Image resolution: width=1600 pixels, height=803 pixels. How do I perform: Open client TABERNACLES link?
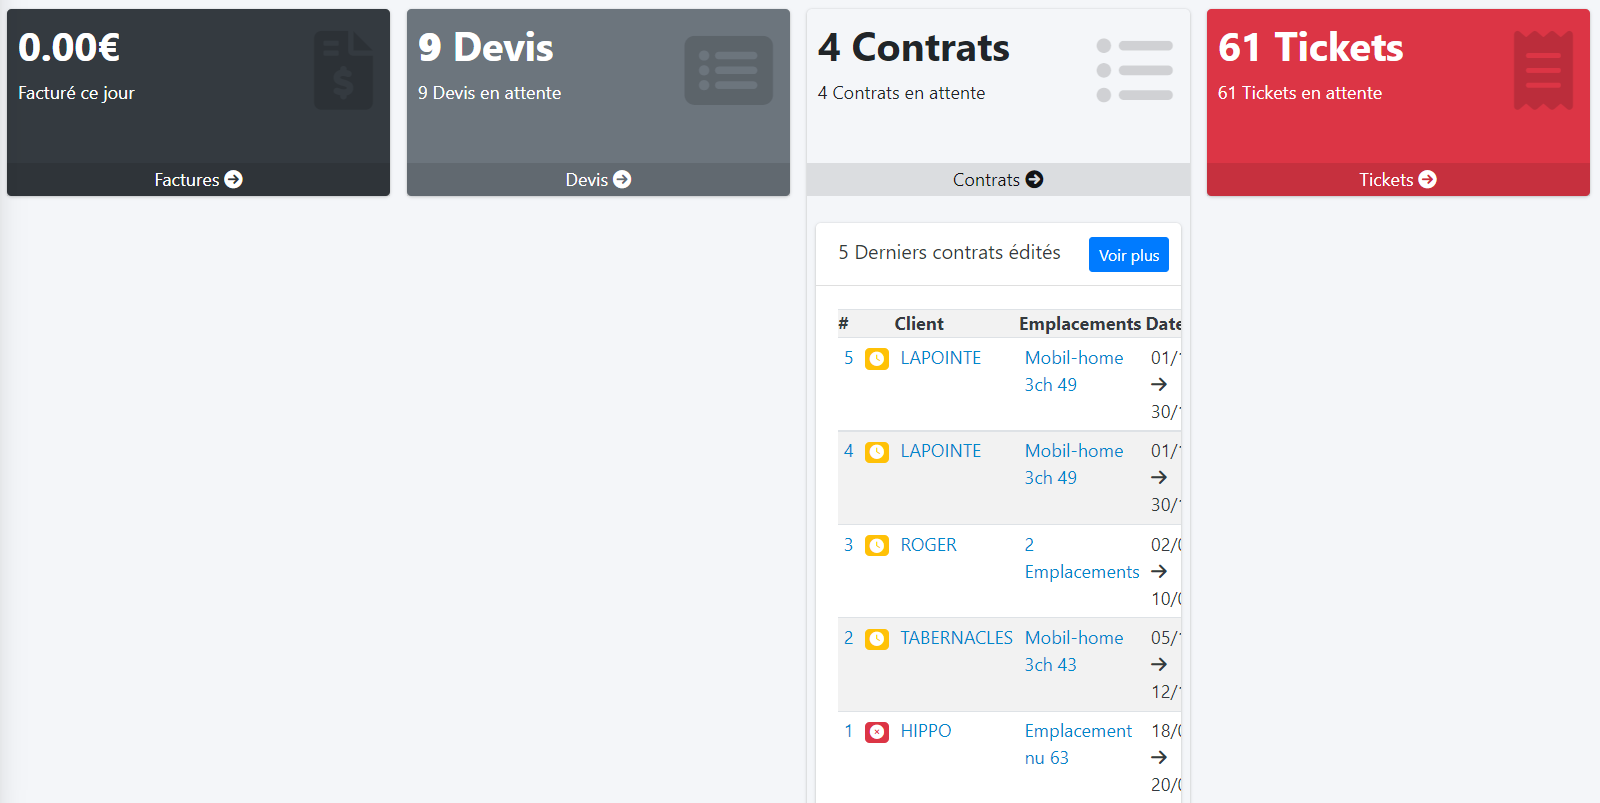tap(956, 638)
